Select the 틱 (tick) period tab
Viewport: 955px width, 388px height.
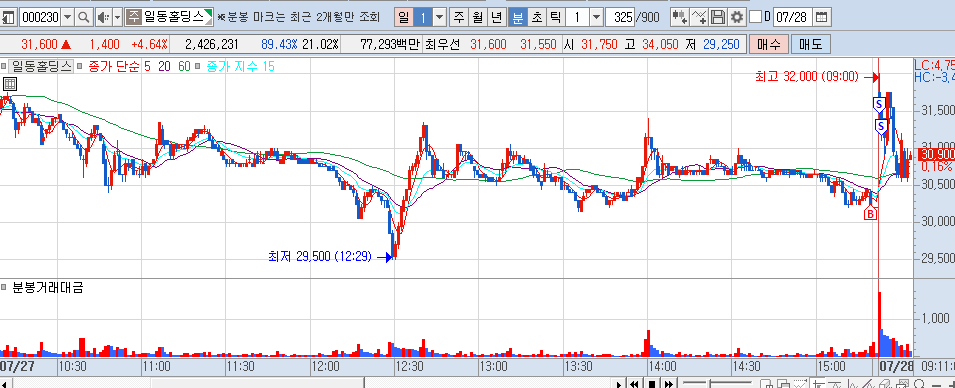coord(555,17)
